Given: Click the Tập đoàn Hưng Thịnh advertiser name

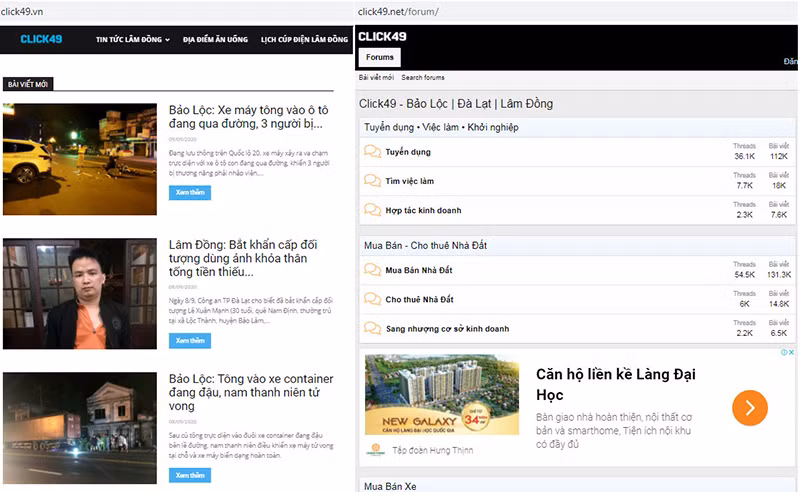Looking at the screenshot, I should 433,450.
